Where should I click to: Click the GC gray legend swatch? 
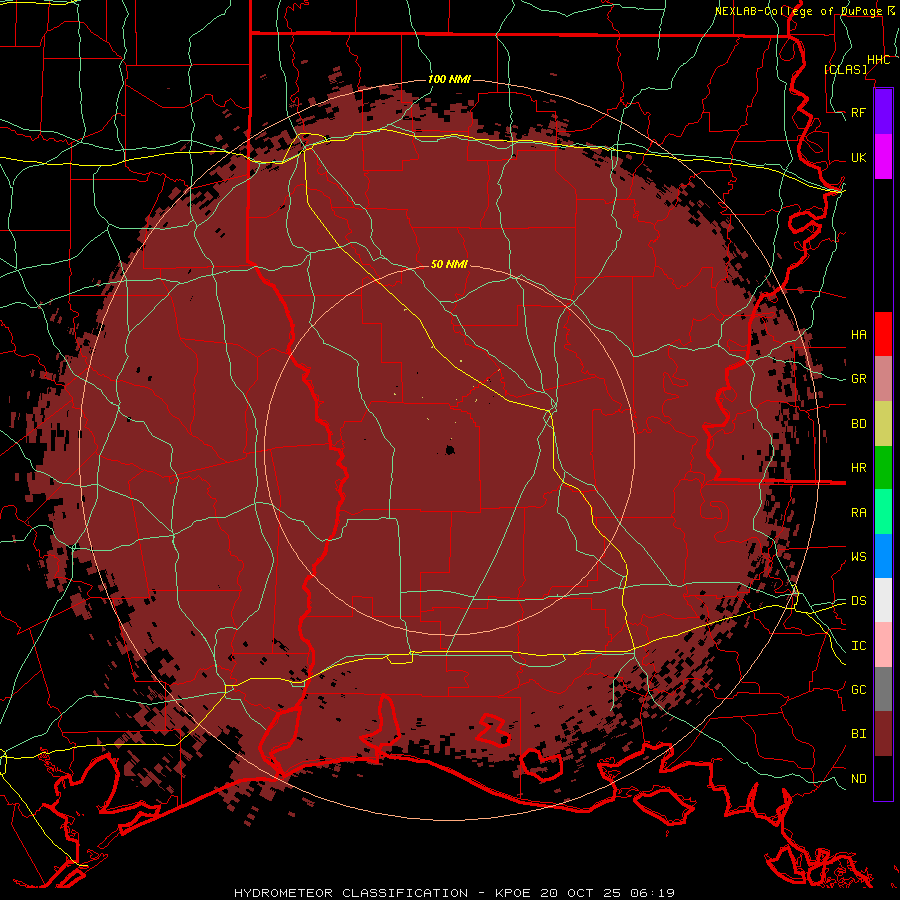point(883,689)
